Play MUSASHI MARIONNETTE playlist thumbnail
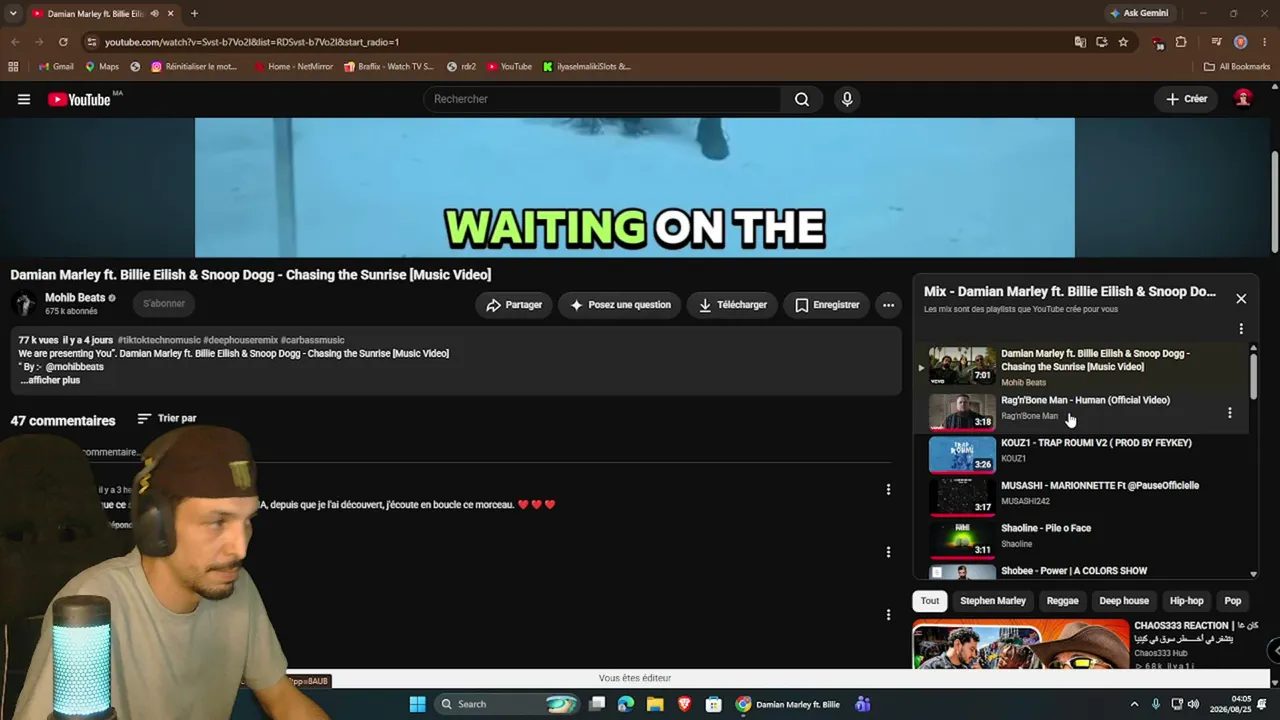 (x=962, y=496)
